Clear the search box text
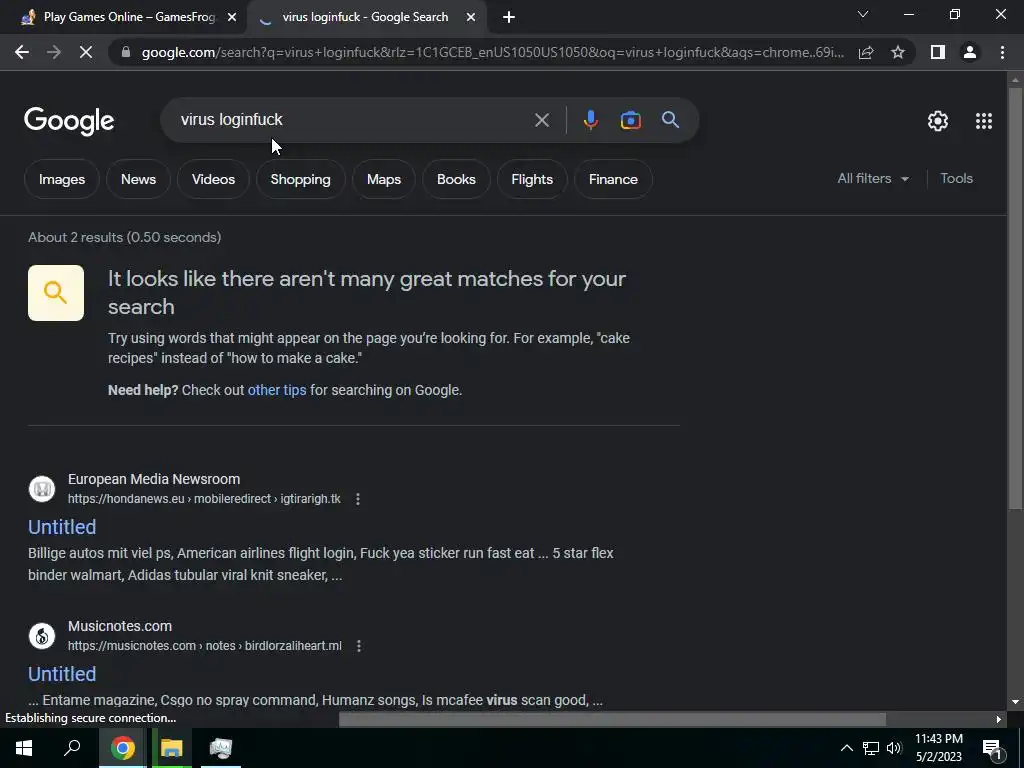 (541, 120)
